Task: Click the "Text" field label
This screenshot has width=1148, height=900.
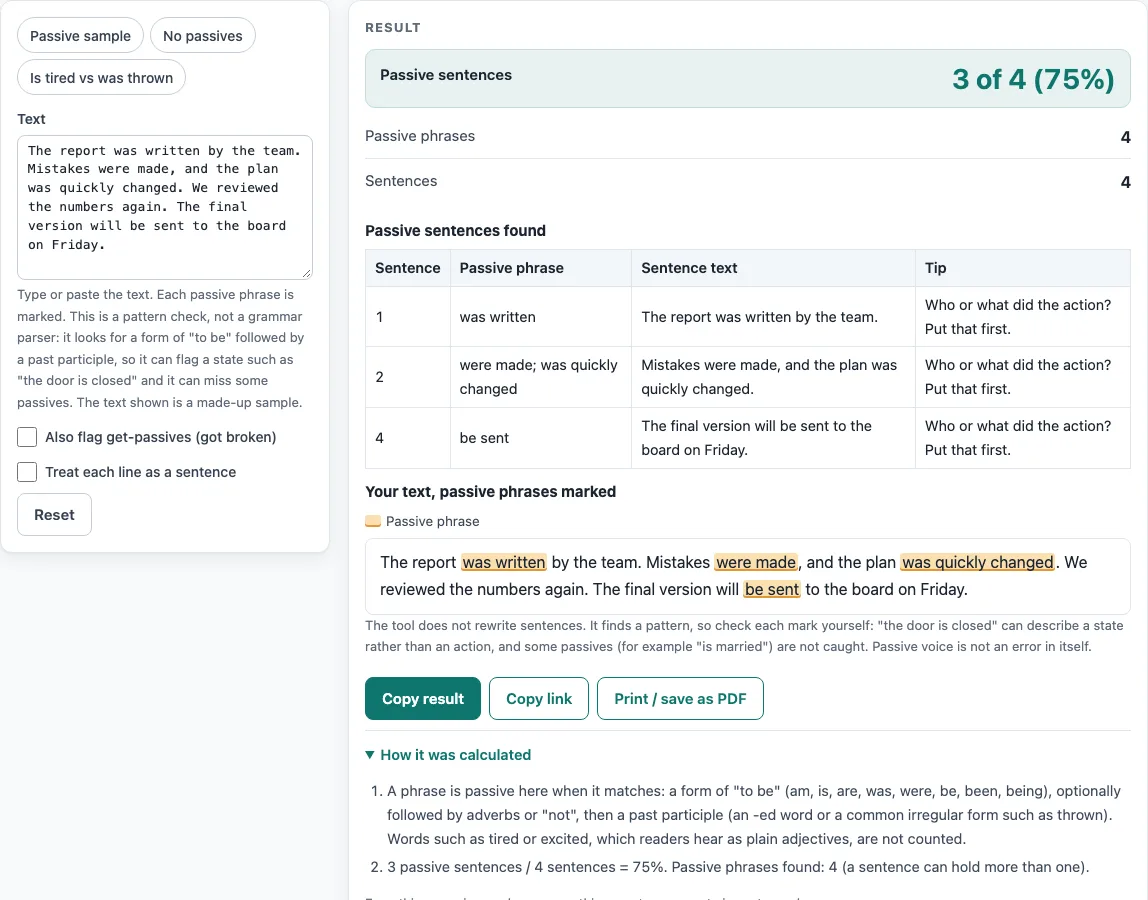Action: (x=31, y=119)
